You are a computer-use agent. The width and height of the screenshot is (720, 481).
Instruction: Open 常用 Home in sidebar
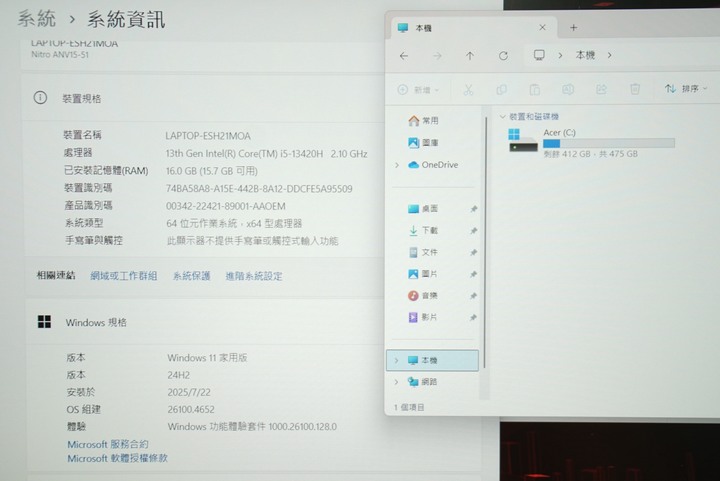tap(423, 121)
